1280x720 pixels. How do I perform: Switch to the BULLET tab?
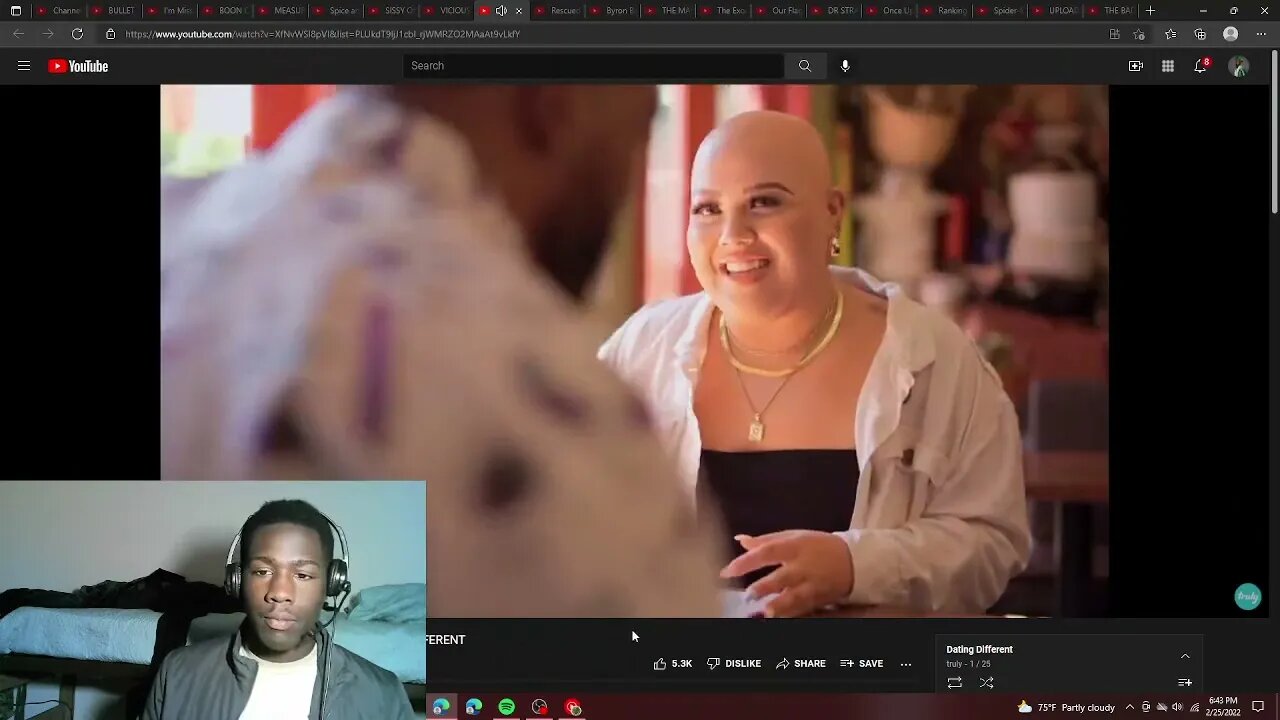(x=113, y=10)
